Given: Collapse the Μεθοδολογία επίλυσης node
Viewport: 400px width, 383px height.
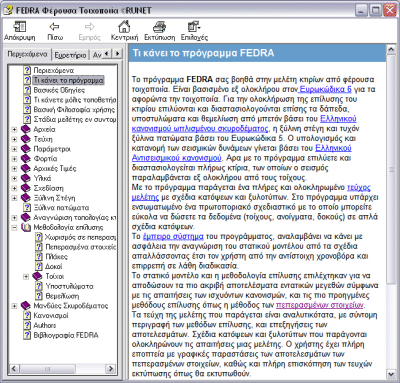Looking at the screenshot, I should tap(14, 228).
